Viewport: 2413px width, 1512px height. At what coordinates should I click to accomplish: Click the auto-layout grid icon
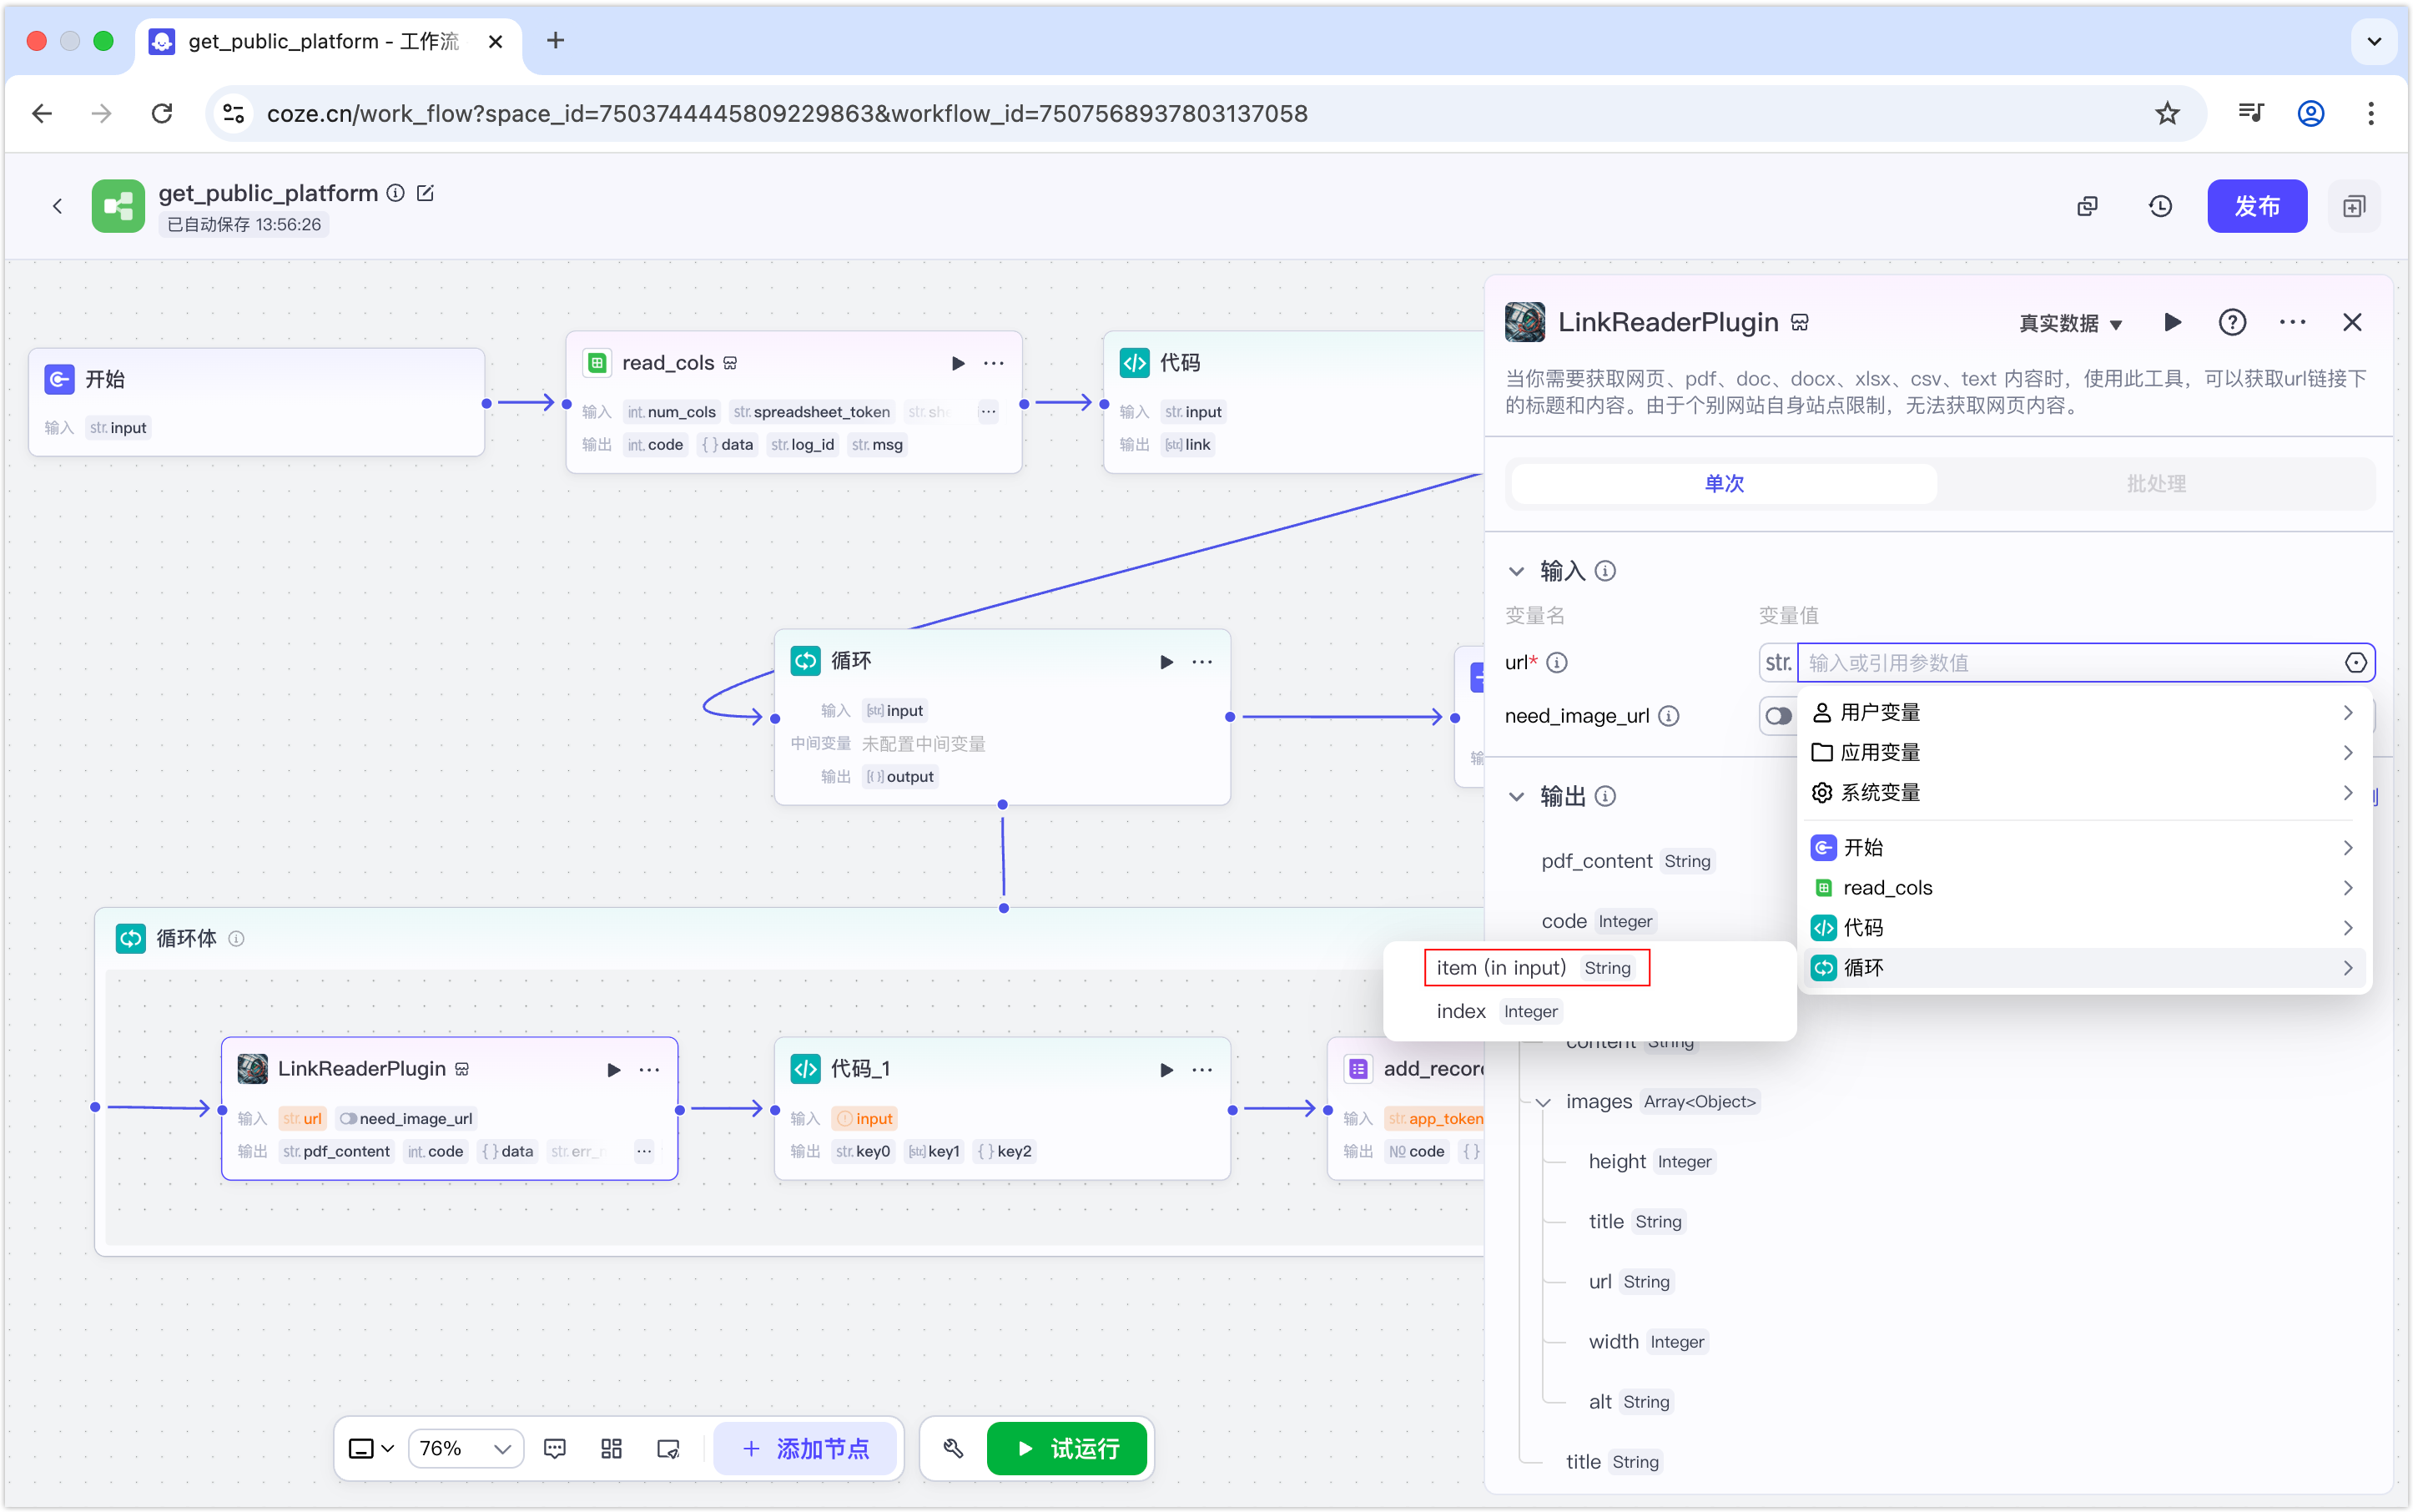point(611,1448)
